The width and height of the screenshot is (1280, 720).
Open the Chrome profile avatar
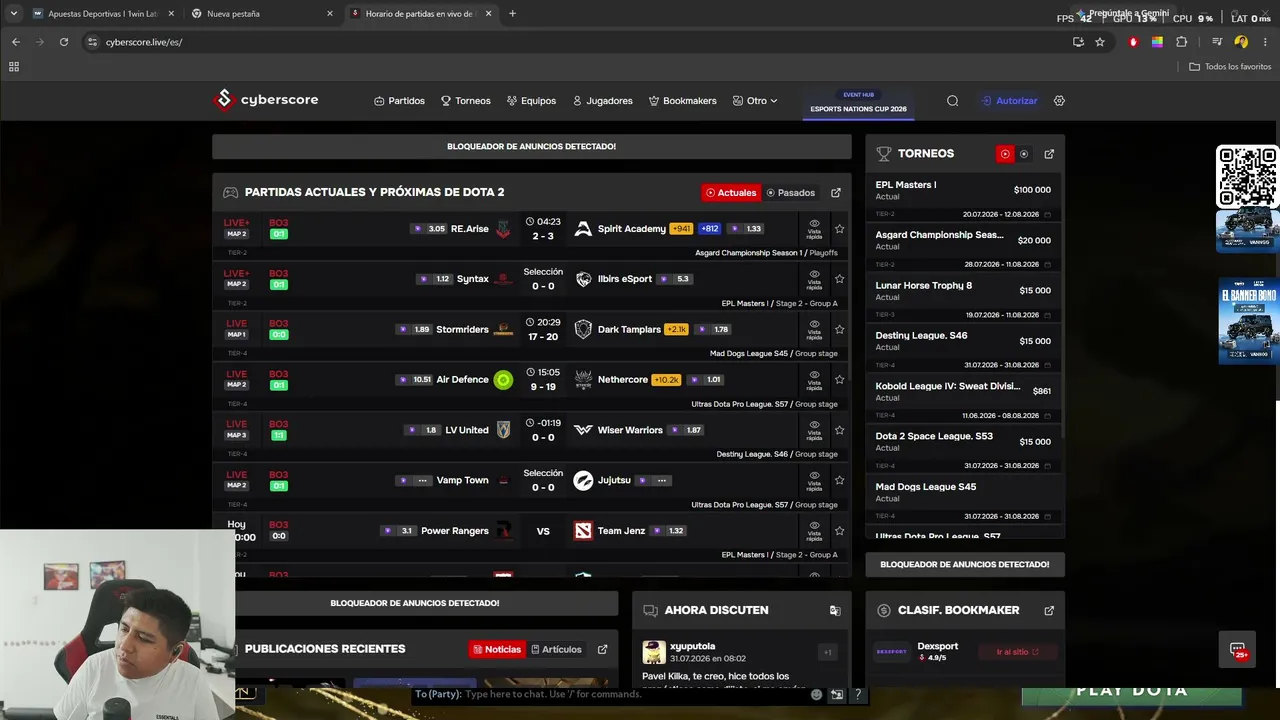[x=1241, y=42]
